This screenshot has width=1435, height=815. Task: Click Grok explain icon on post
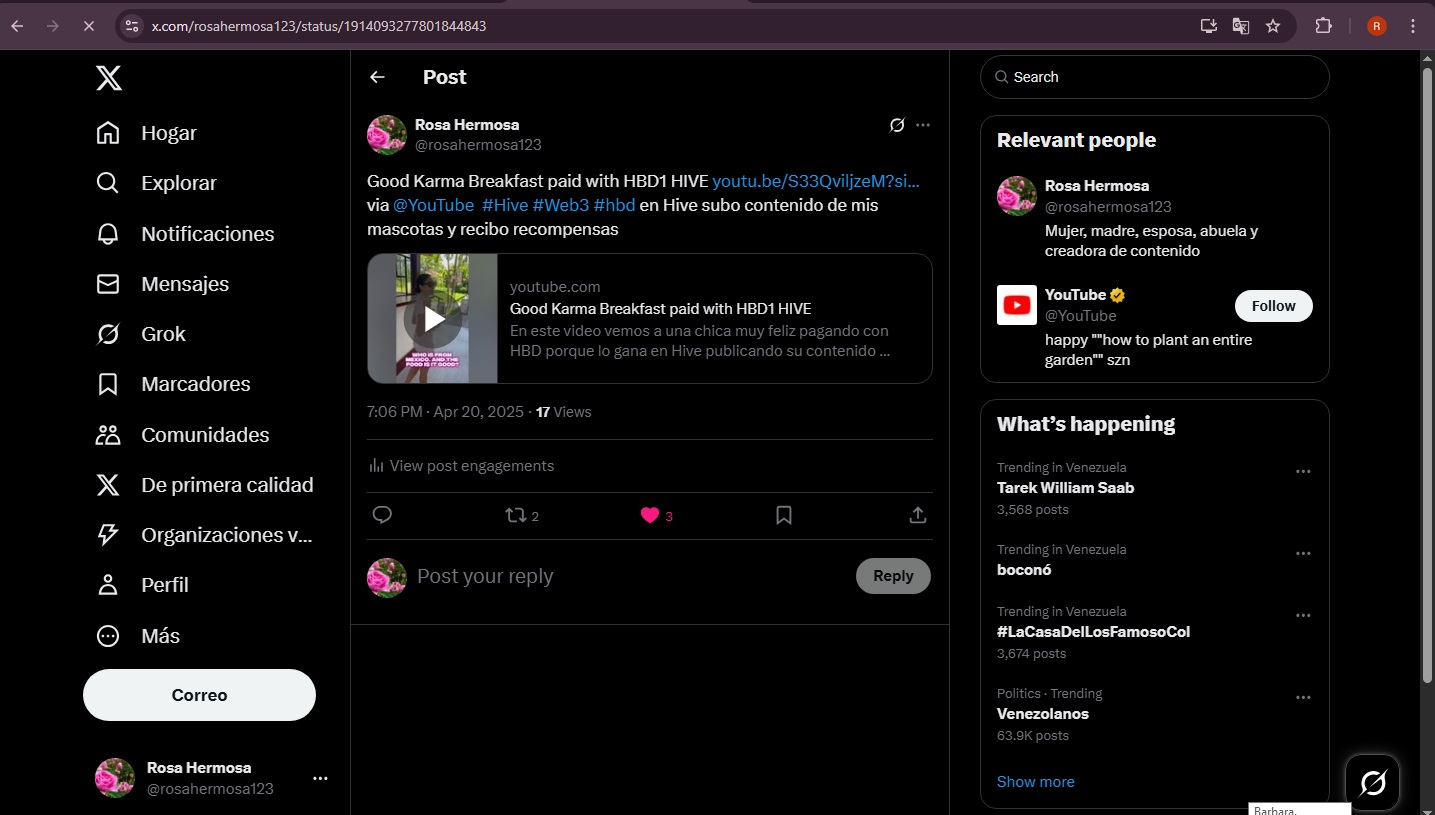pos(897,125)
